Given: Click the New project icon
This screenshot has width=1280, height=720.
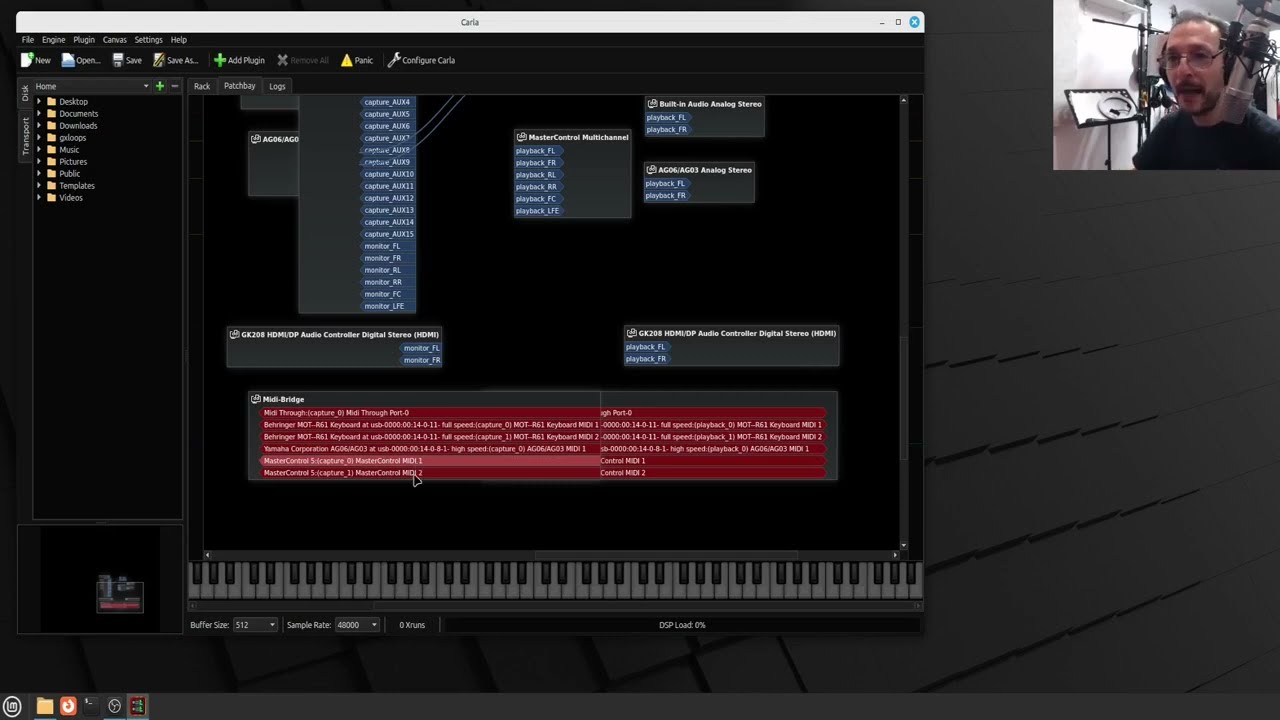Looking at the screenshot, I should 27,60.
